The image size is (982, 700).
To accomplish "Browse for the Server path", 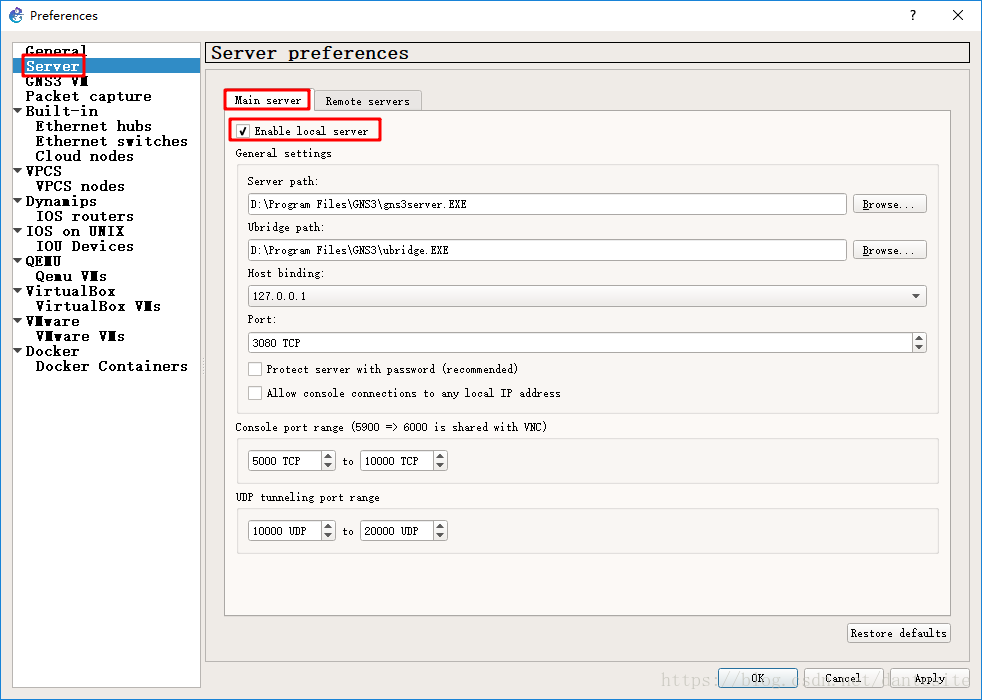I will point(889,204).
